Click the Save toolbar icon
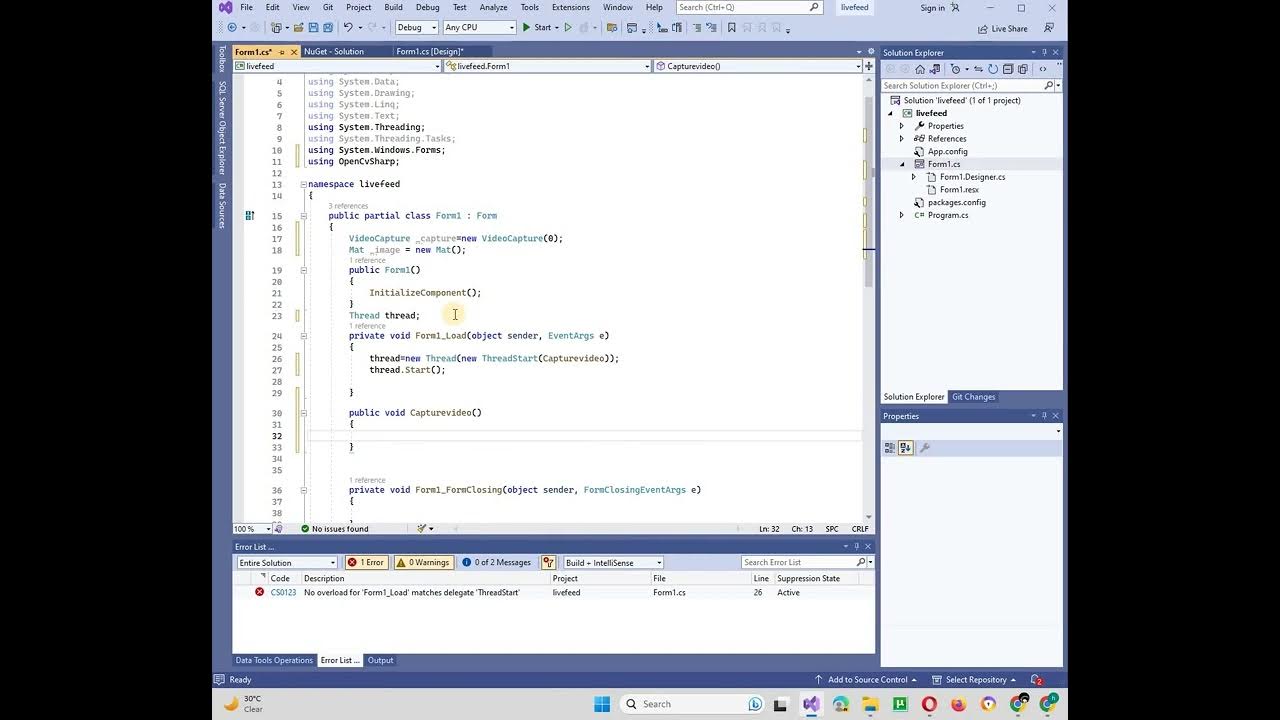Image resolution: width=1280 pixels, height=720 pixels. (313, 28)
